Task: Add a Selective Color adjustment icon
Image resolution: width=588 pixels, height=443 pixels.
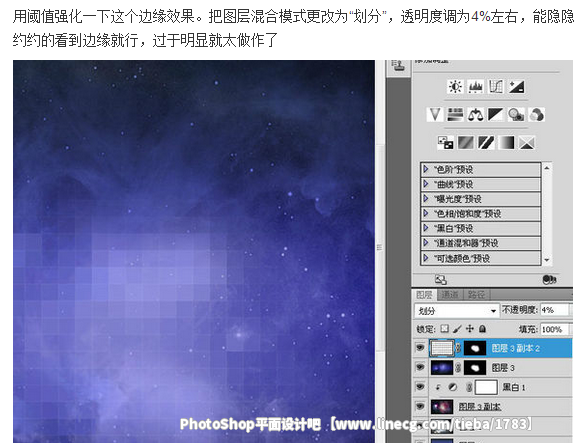Action: [527, 143]
